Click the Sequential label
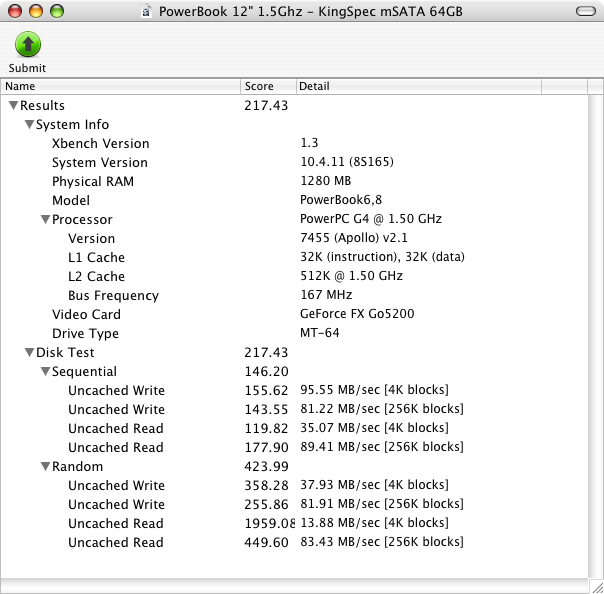Image resolution: width=604 pixels, height=594 pixels. click(84, 371)
